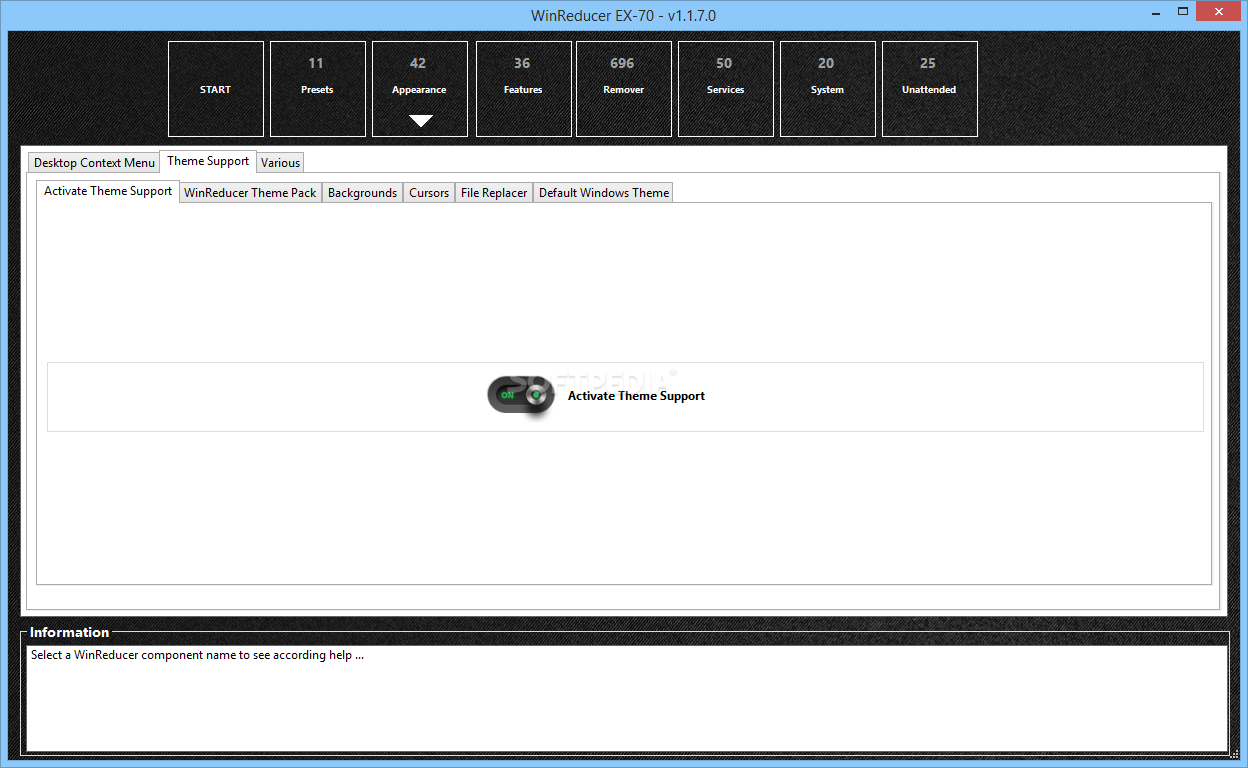Select the Appearance tile

[420, 89]
